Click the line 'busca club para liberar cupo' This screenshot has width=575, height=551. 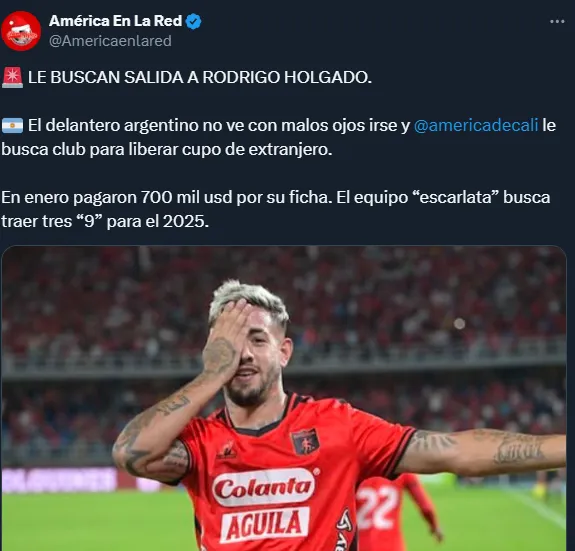[x=167, y=150]
